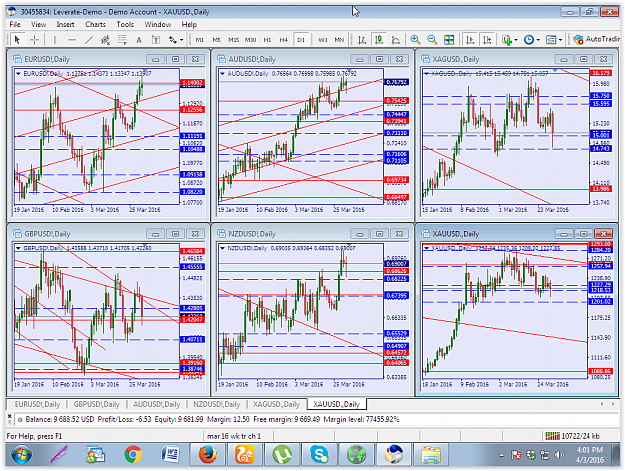Open Microsoft Word from the taskbar
The width and height of the screenshot is (625, 471).
[171, 455]
